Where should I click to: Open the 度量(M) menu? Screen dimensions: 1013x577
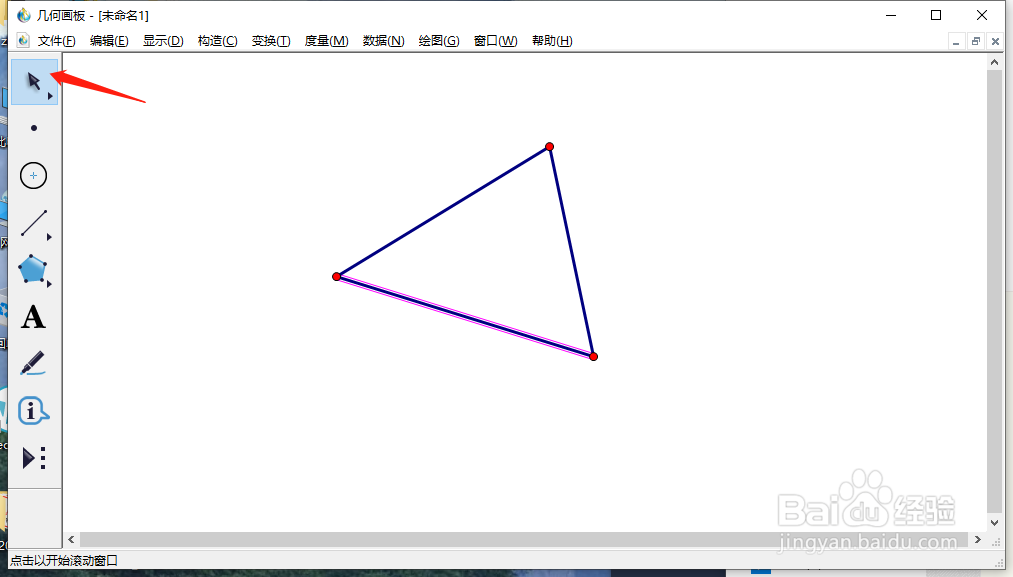(326, 41)
